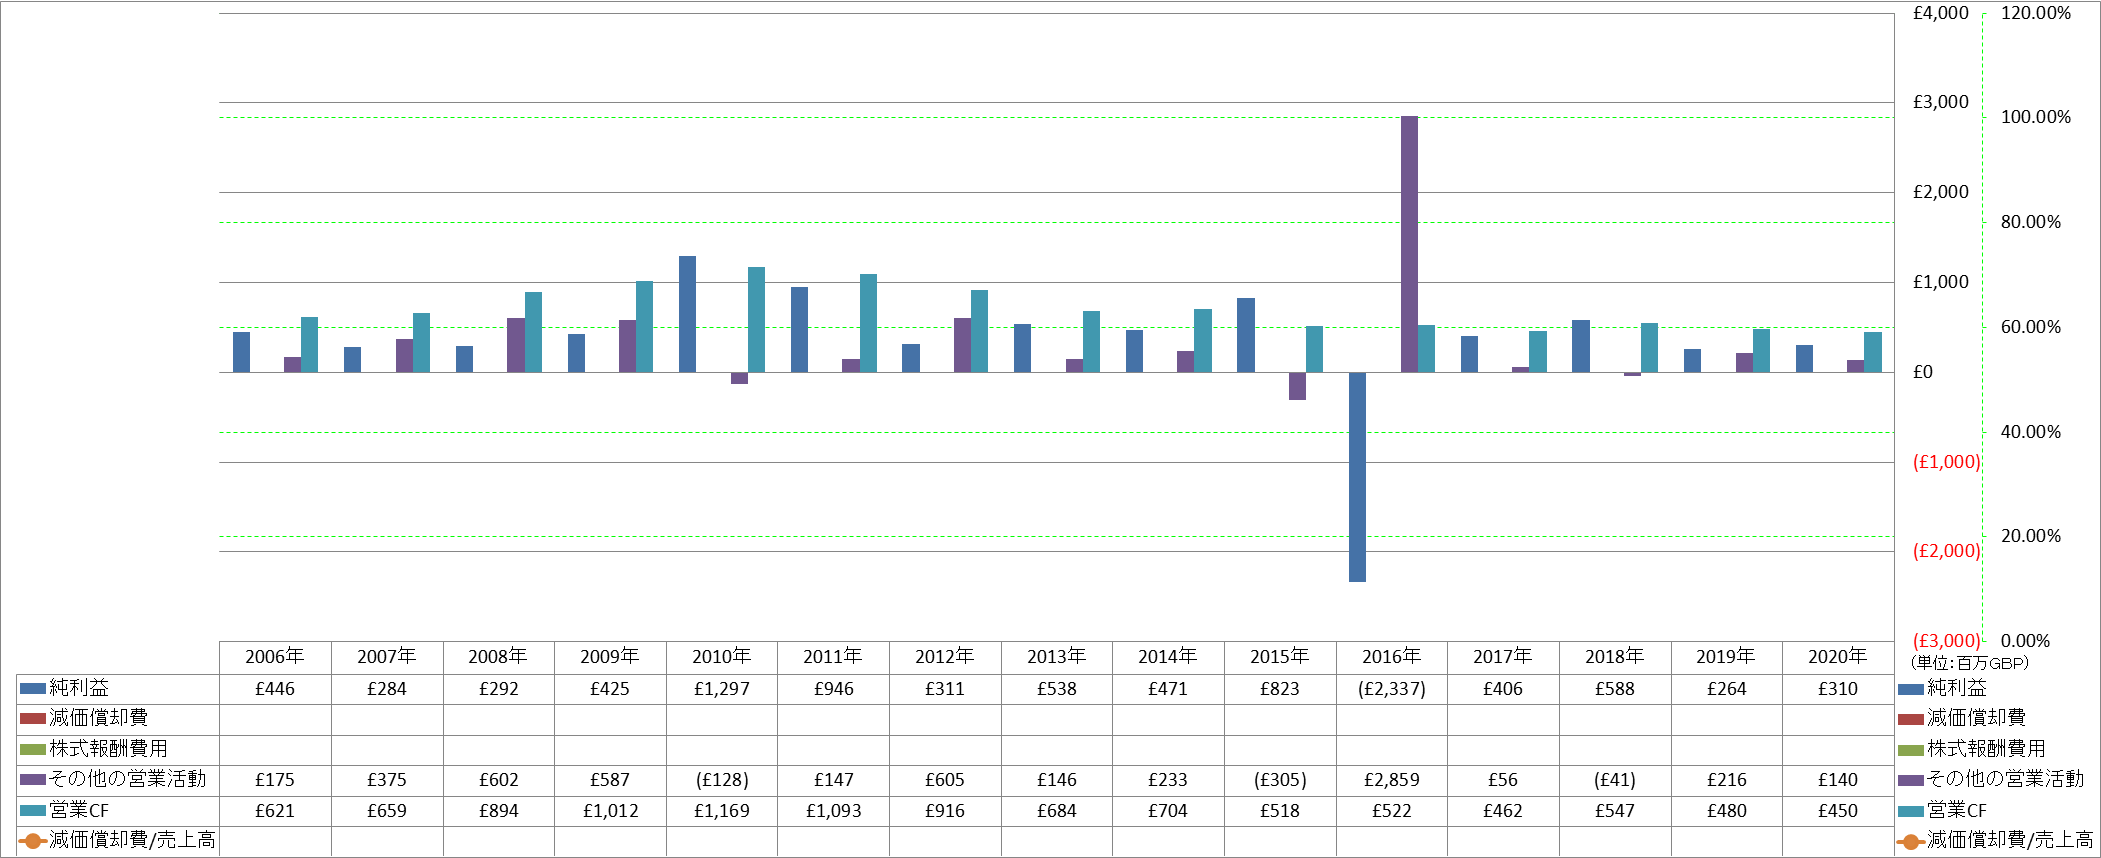Click the (£1,000) red axis label
The image size is (2101, 858).
1946,461
